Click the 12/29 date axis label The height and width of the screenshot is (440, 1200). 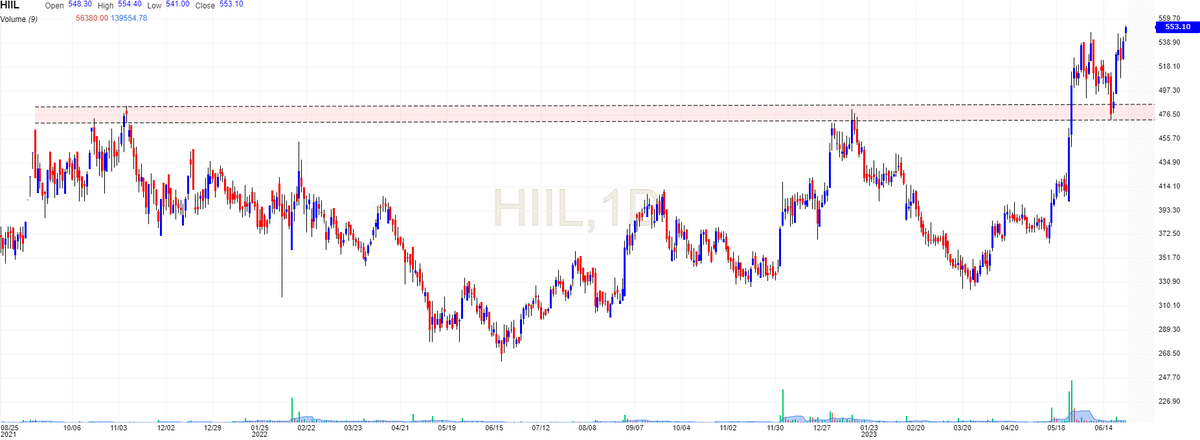[212, 427]
